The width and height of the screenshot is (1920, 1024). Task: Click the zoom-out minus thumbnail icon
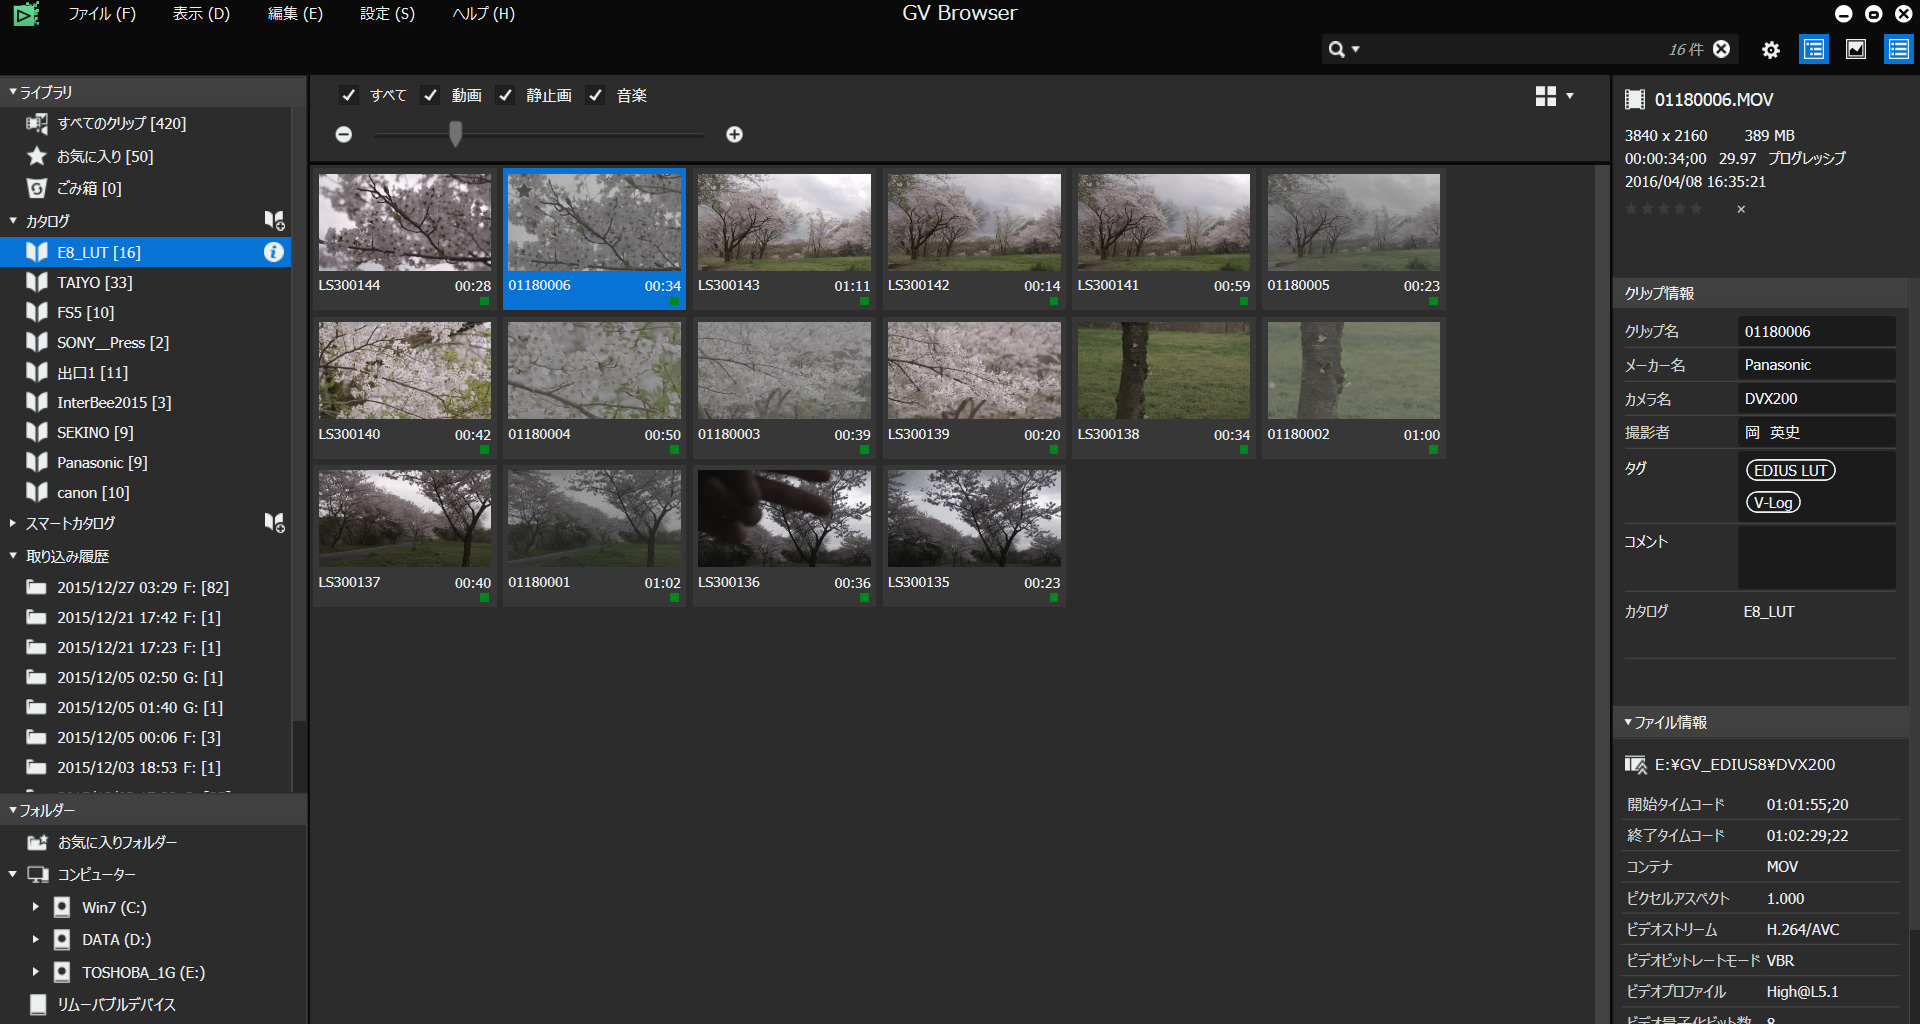coord(344,134)
